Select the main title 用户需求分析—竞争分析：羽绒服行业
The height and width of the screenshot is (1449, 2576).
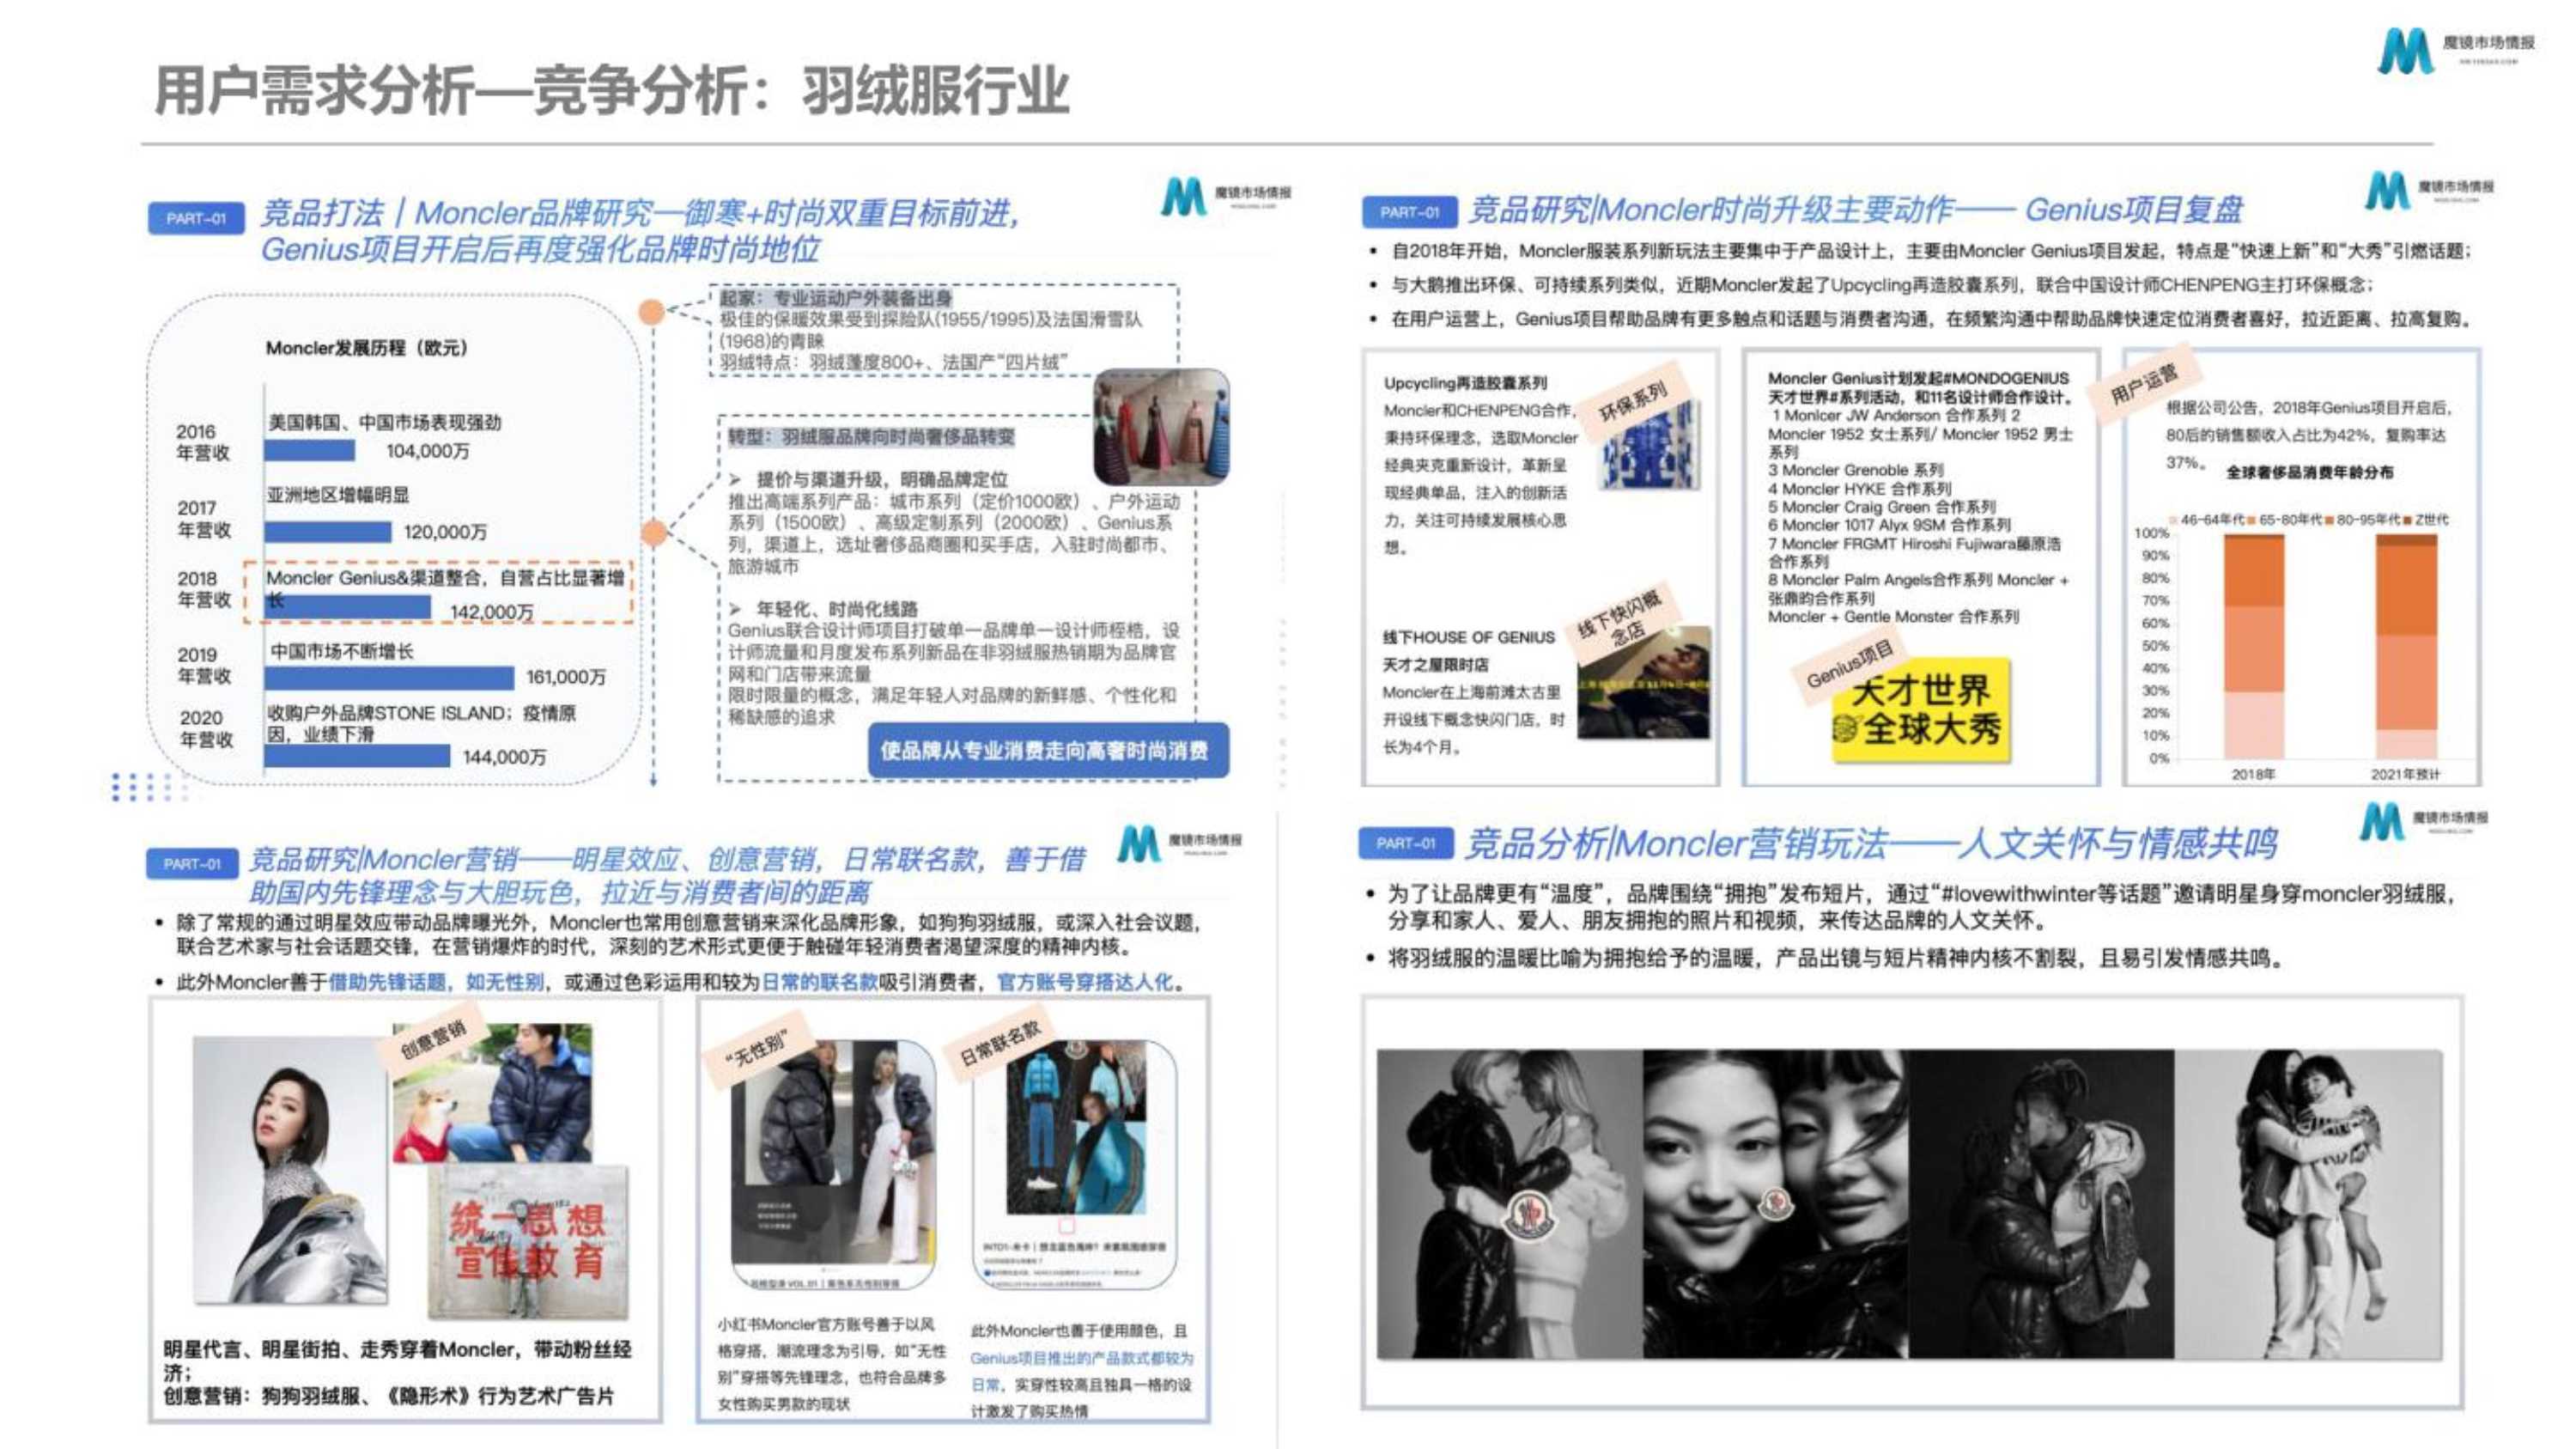point(611,90)
